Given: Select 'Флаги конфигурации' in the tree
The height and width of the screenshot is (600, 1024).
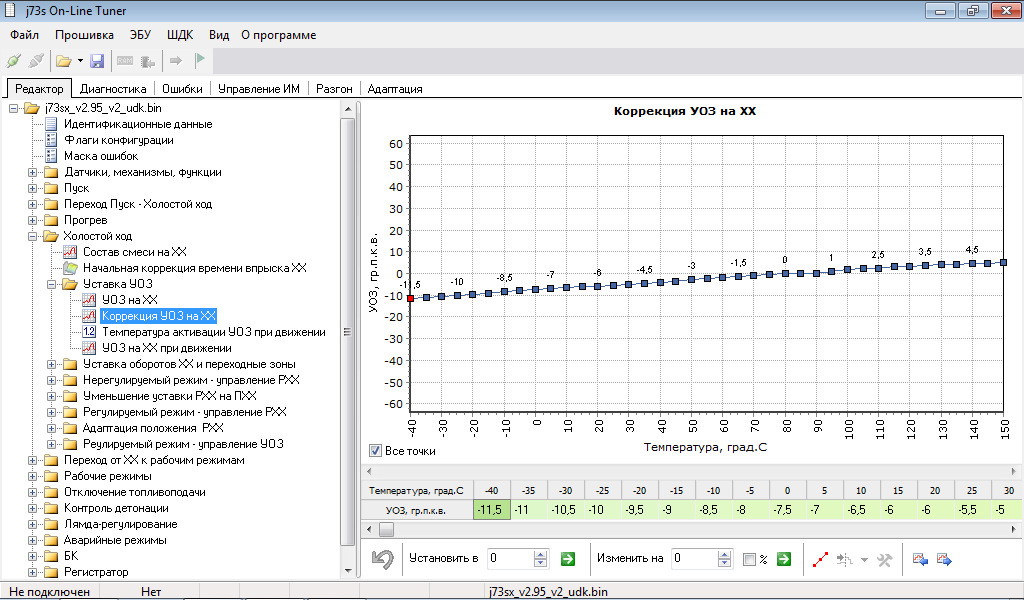Looking at the screenshot, I should click(119, 140).
